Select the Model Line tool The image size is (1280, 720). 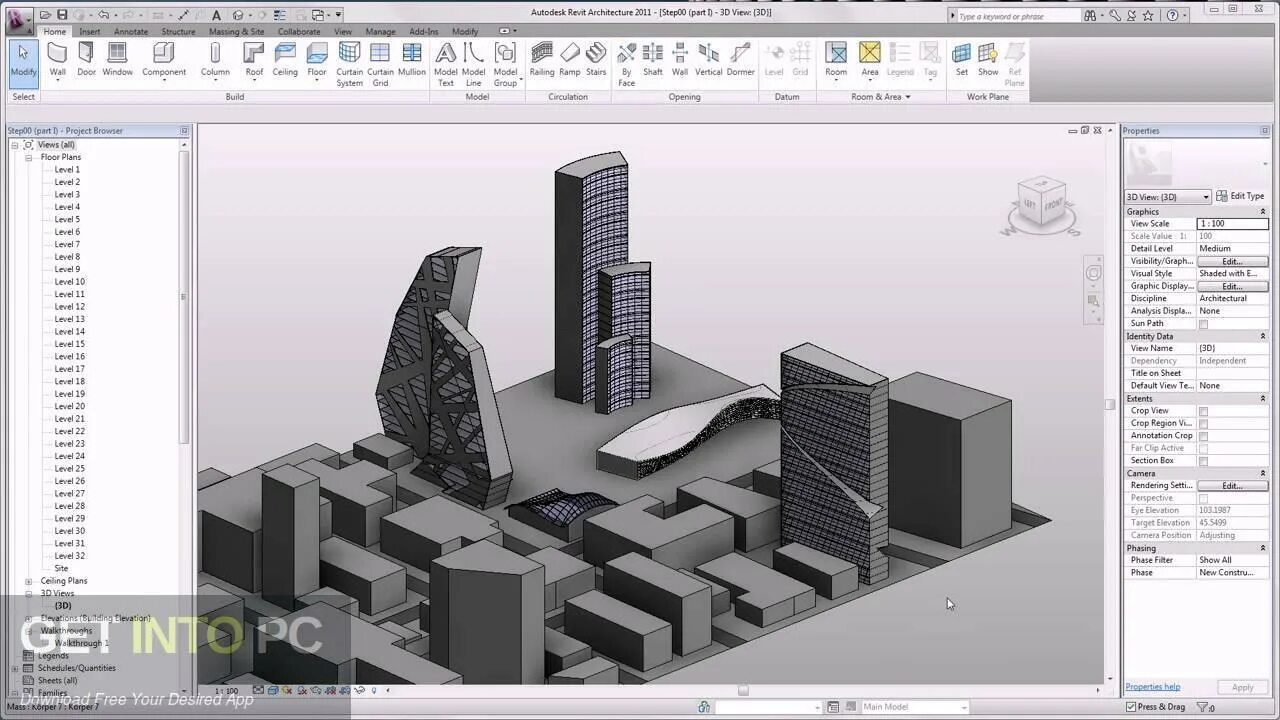pyautogui.click(x=474, y=64)
